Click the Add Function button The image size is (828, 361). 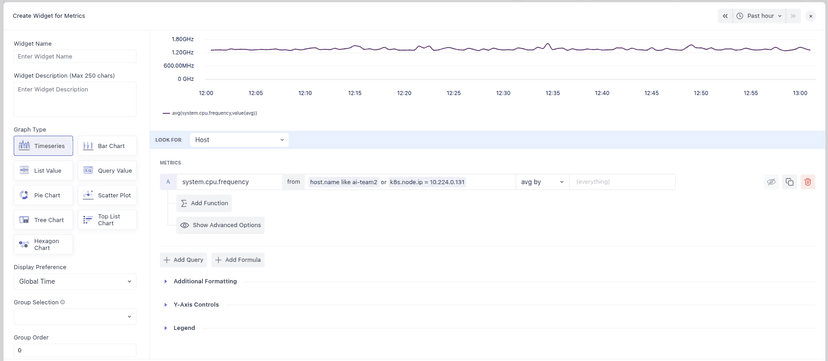click(x=204, y=203)
